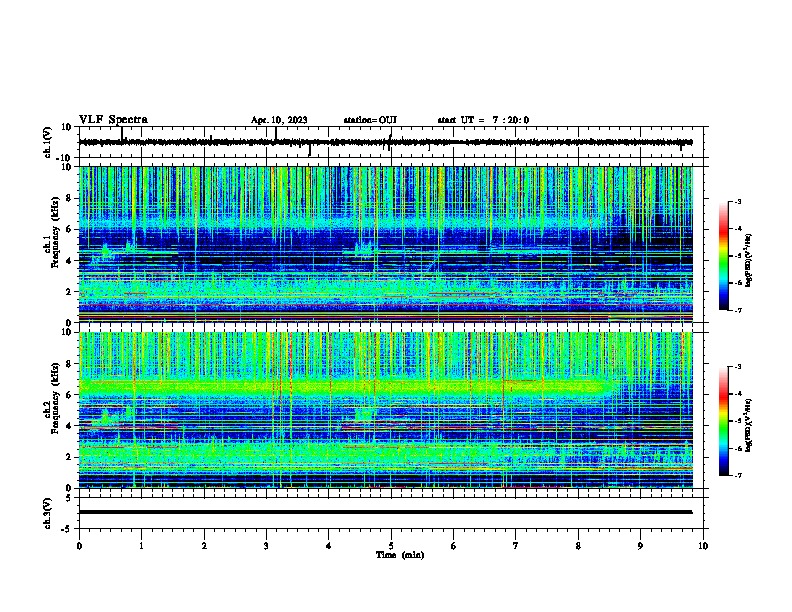Viewport: 792px width, 612px height.
Task: Click the ch.1(V) waveform axis label
Action: 47,142
